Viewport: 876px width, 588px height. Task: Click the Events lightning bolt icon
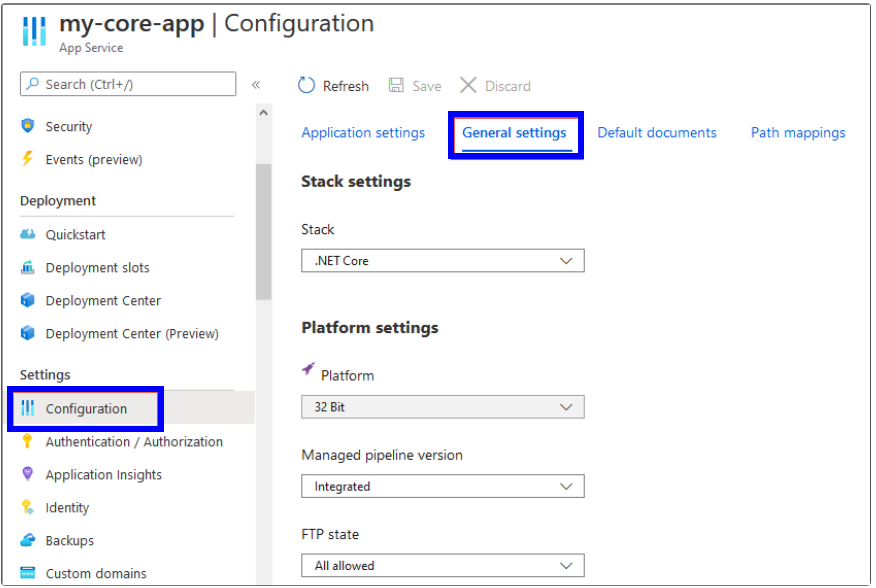27,159
